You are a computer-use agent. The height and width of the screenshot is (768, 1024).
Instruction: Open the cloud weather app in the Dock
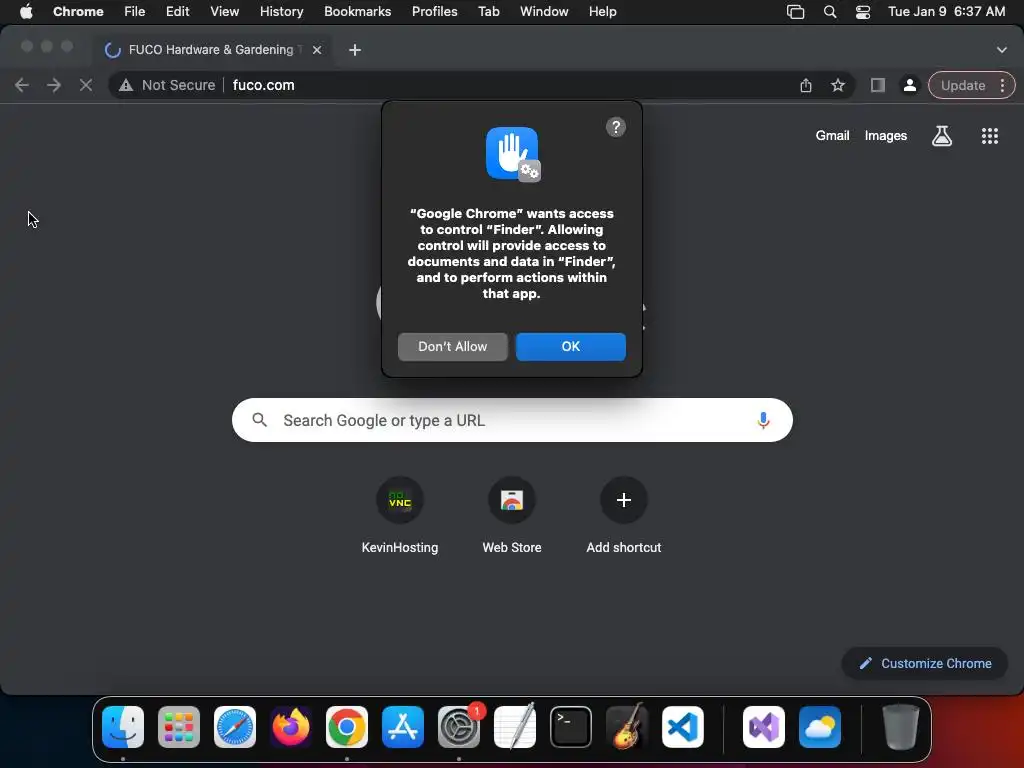820,727
